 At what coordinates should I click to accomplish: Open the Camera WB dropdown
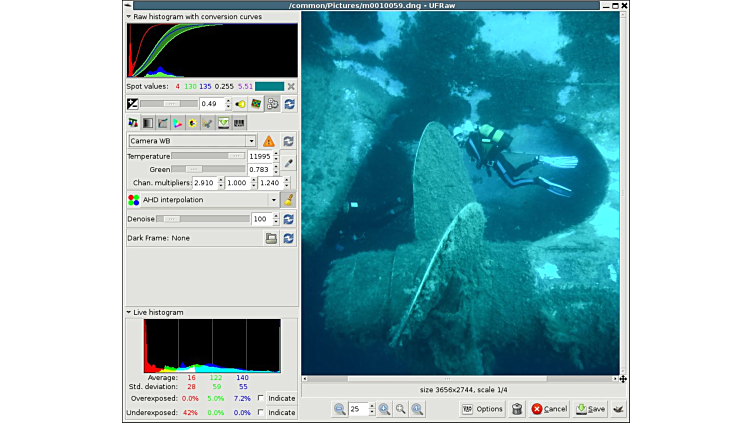click(192, 142)
